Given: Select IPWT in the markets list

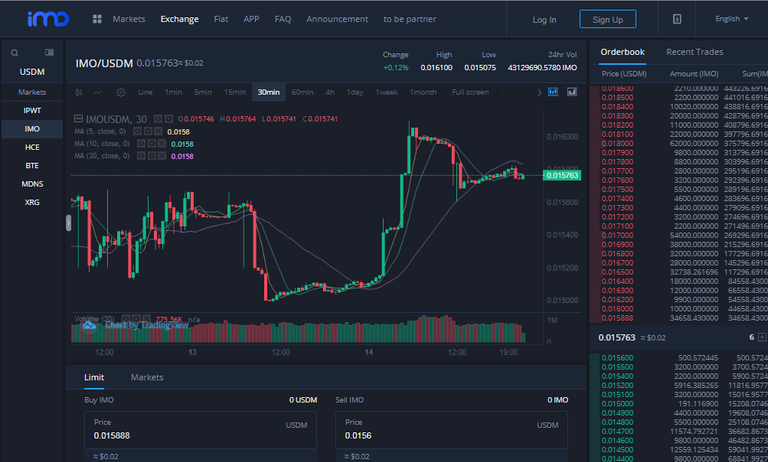Looking at the screenshot, I should coord(32,111).
